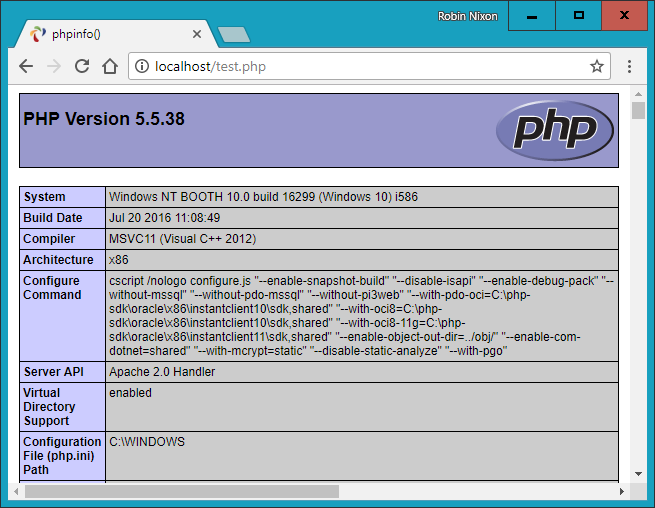The image size is (655, 508).
Task: Click the vertical scrollbar thumb
Action: [638, 111]
